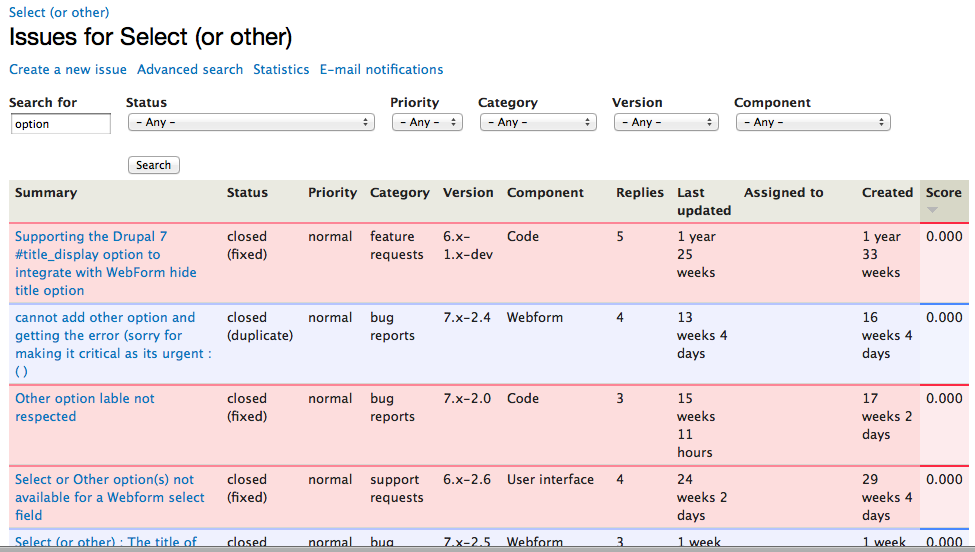
Task: Click '6.x-1.x-dev' version cell
Action: click(468, 245)
